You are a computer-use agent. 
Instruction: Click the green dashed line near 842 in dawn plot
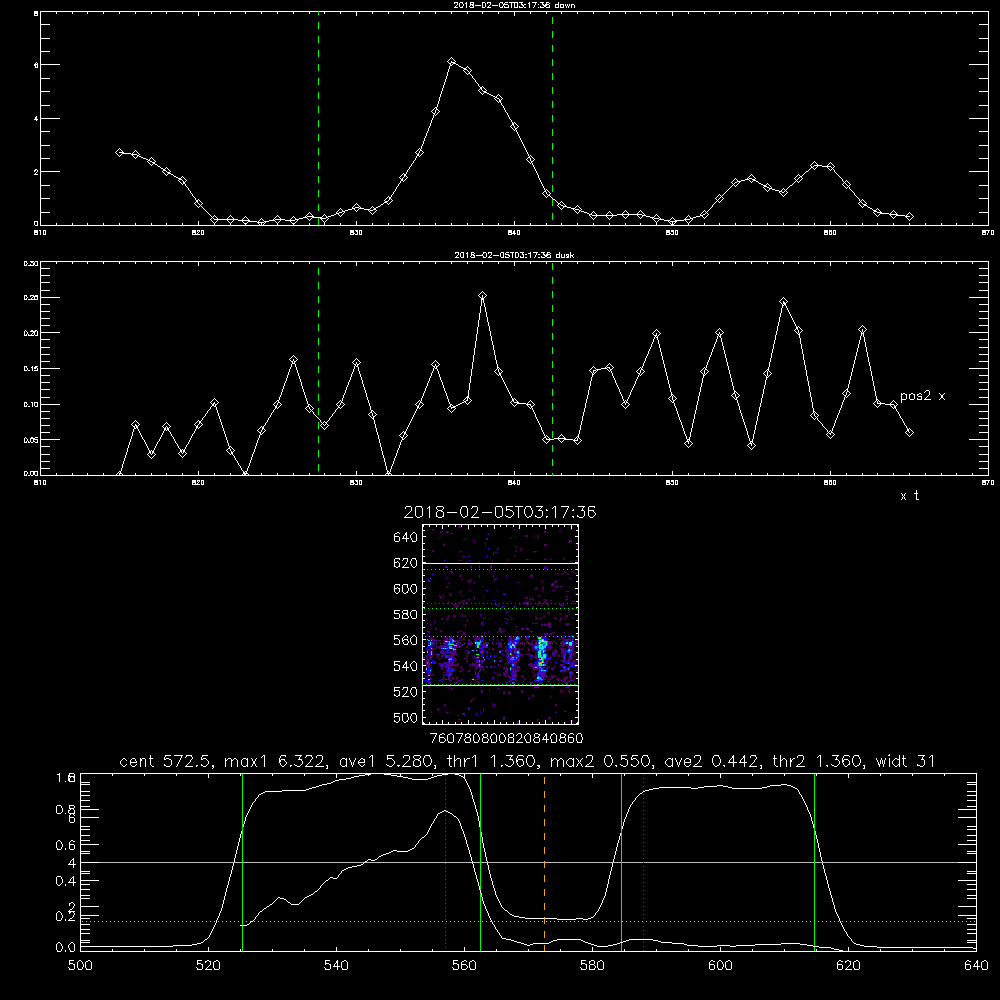(x=552, y=119)
